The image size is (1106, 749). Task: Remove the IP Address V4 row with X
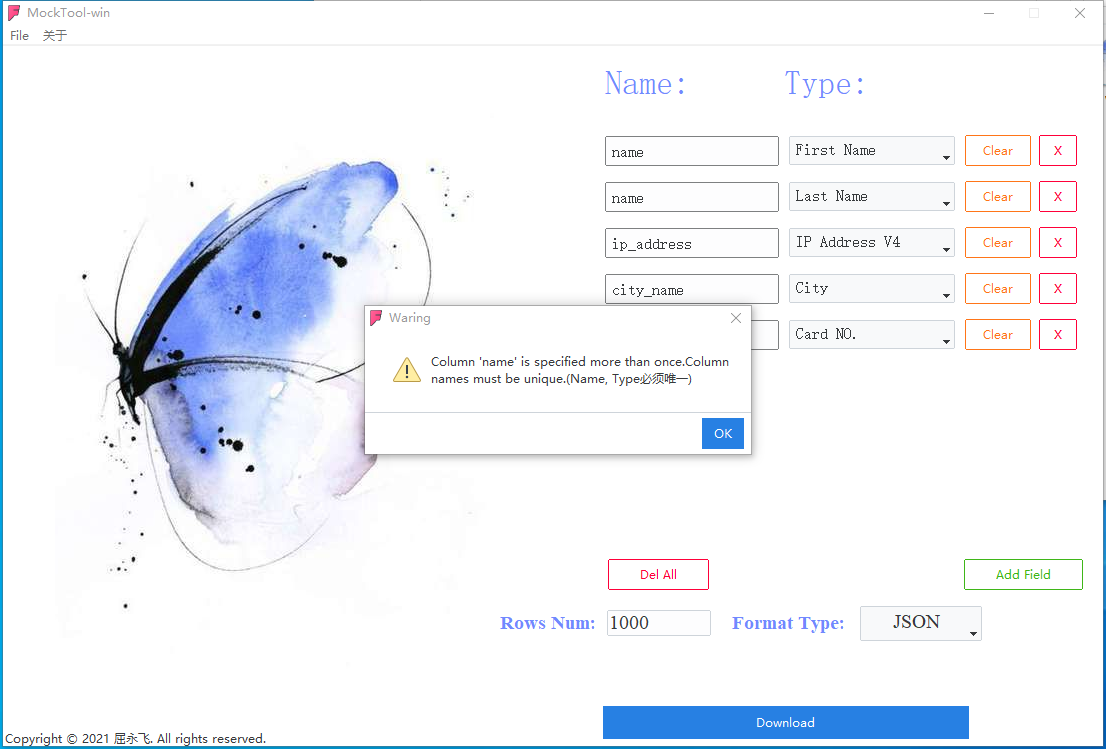pyautogui.click(x=1057, y=242)
